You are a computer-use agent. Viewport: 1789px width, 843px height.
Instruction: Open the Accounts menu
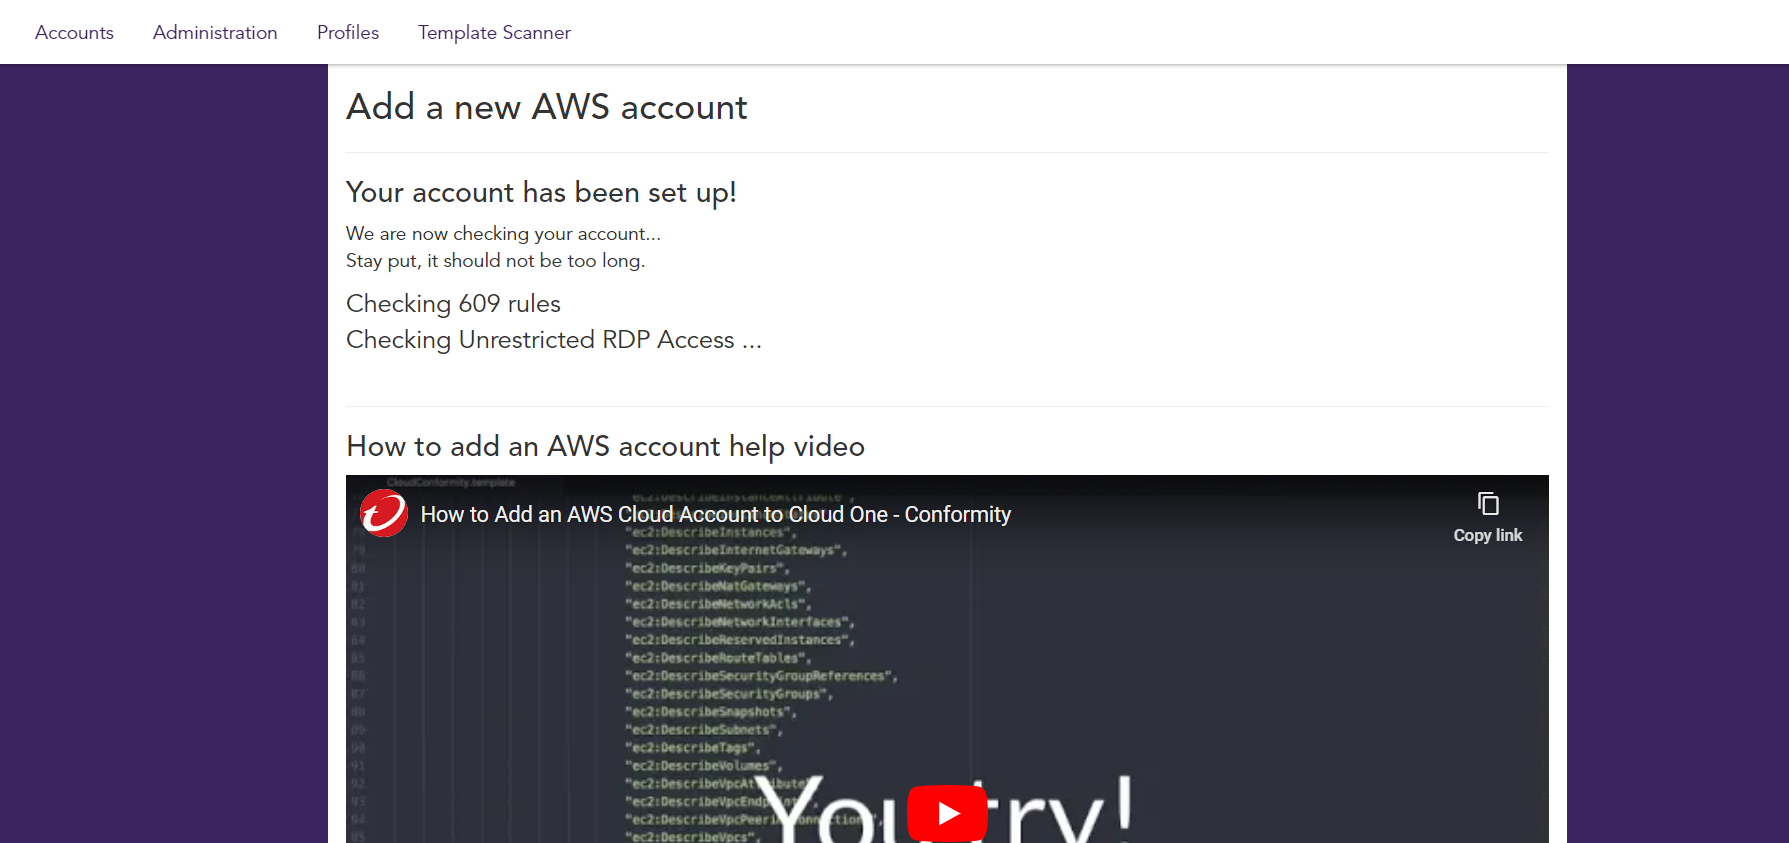[x=74, y=32]
